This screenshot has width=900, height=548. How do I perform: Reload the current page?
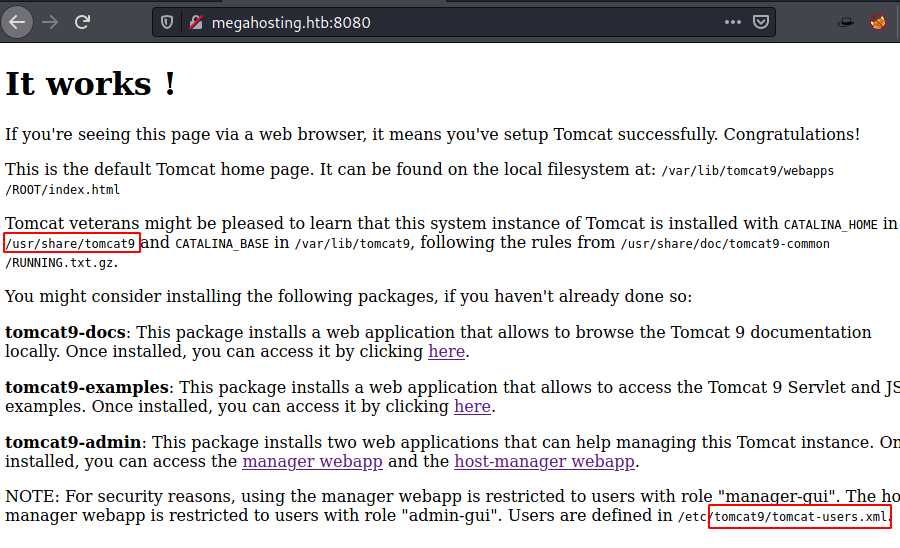point(83,22)
